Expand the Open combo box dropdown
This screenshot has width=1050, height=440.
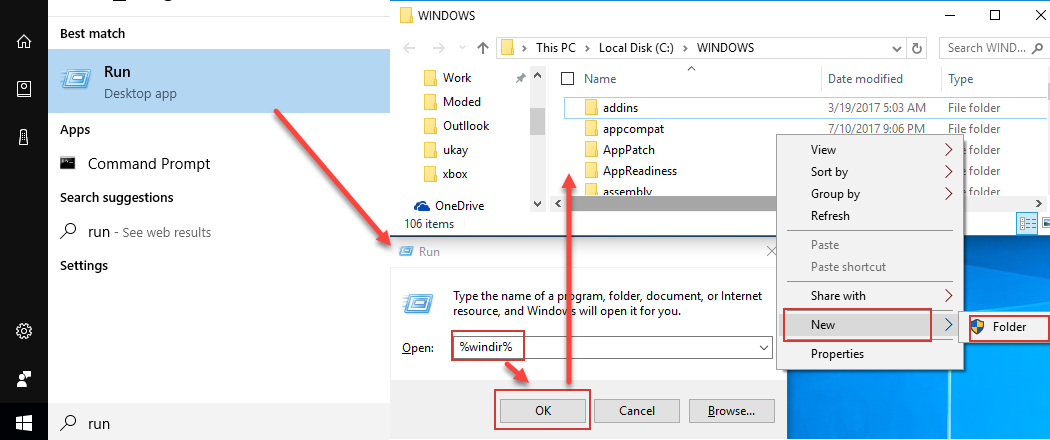[764, 347]
